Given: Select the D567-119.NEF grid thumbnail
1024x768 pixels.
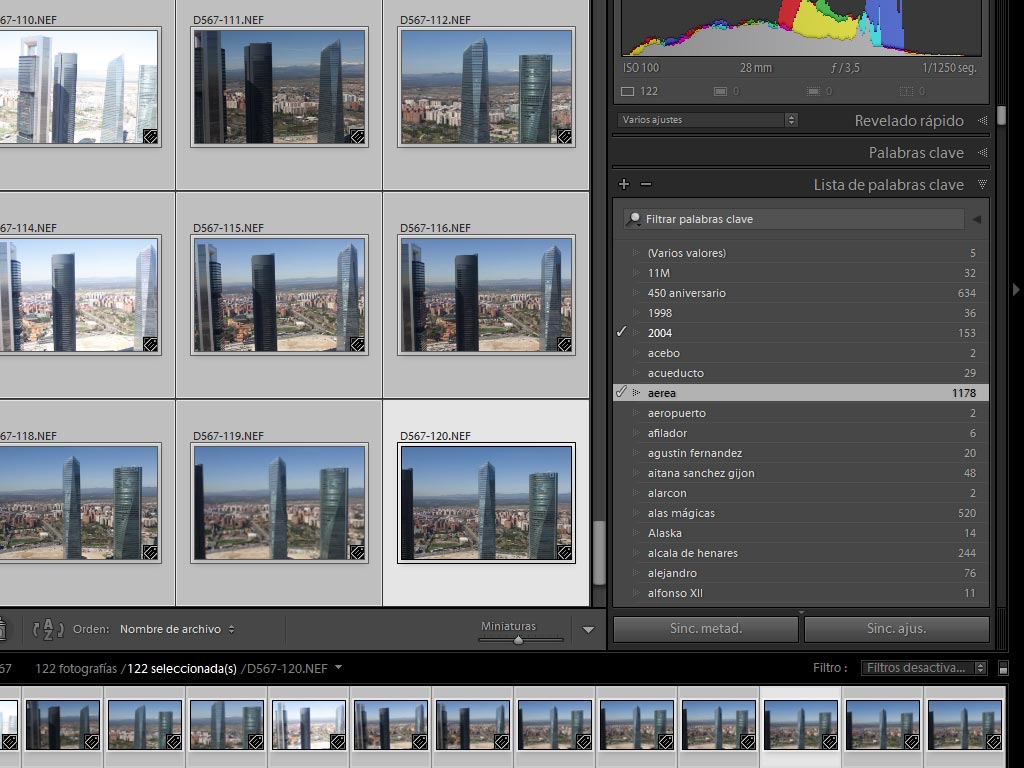Looking at the screenshot, I should [280, 503].
